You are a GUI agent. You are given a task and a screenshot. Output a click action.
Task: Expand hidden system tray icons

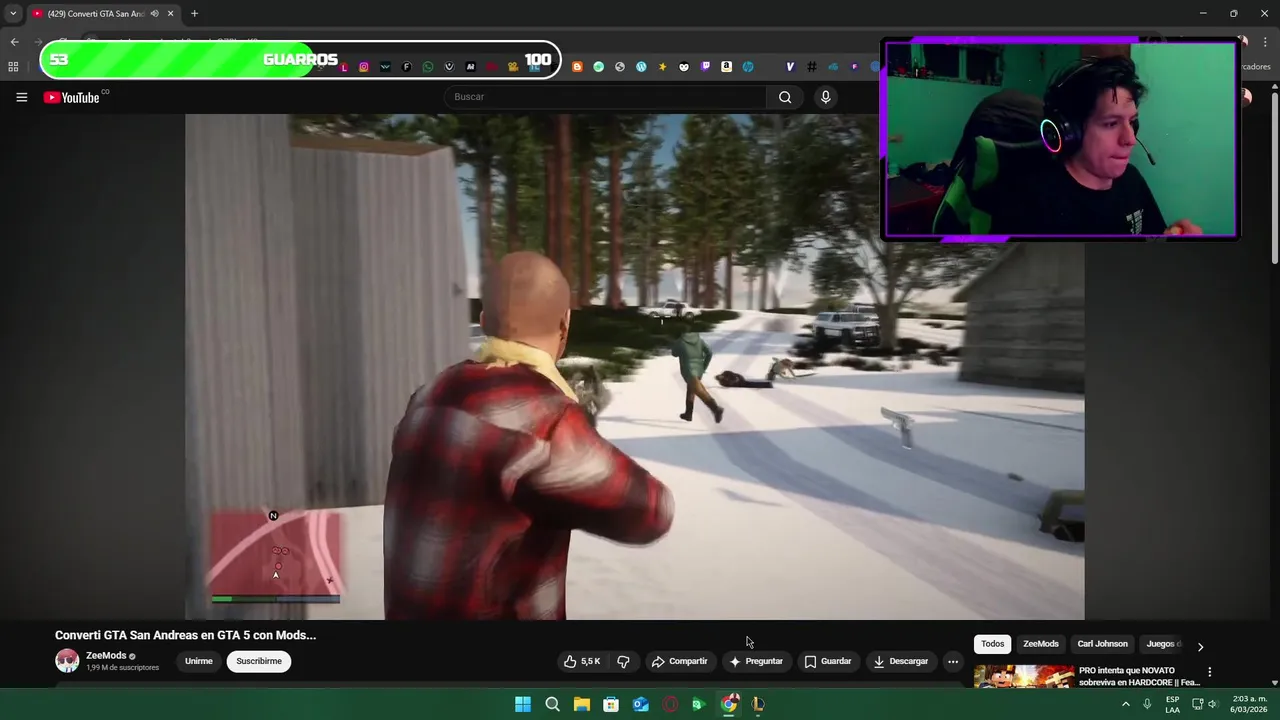(x=1125, y=704)
